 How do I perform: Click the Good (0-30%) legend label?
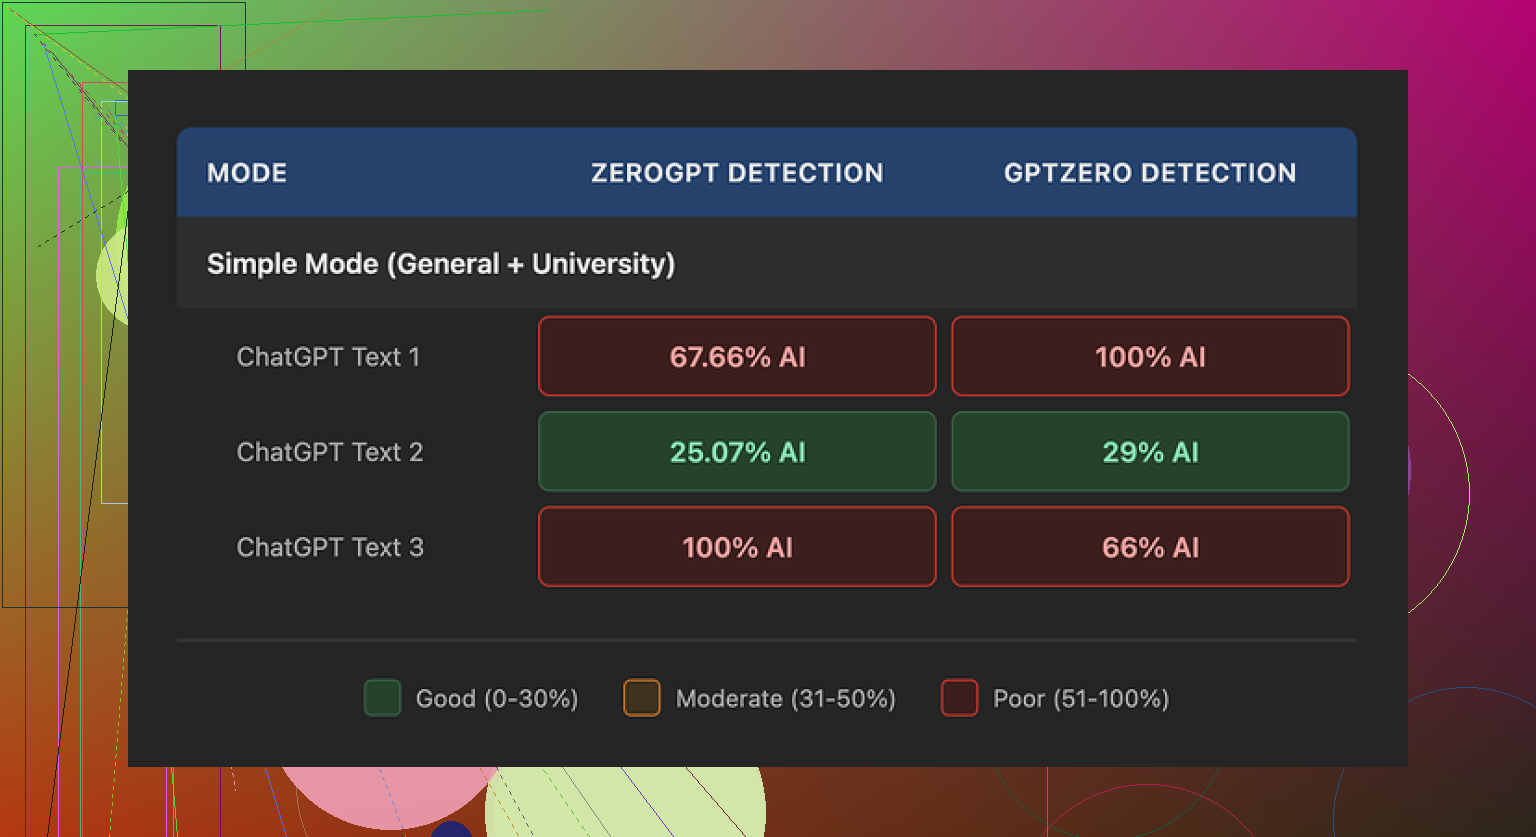tap(497, 698)
